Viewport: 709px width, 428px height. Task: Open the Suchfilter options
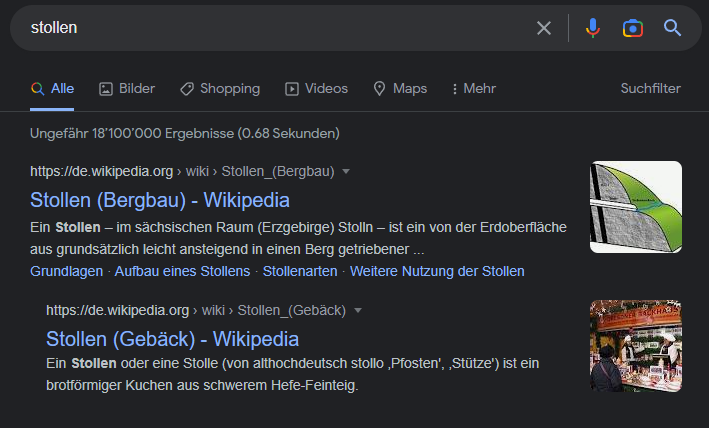tap(650, 89)
